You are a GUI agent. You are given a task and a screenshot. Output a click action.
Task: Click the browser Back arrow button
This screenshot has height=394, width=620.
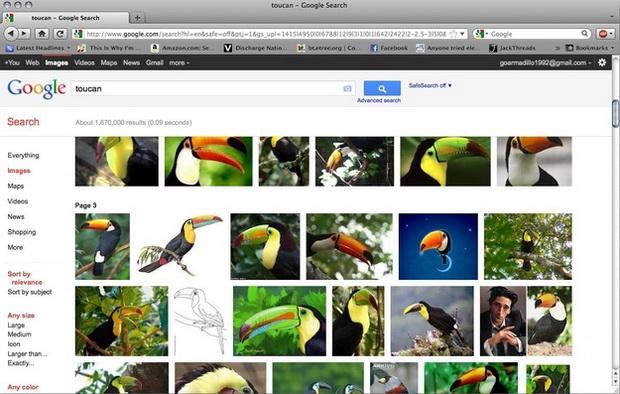pos(11,34)
